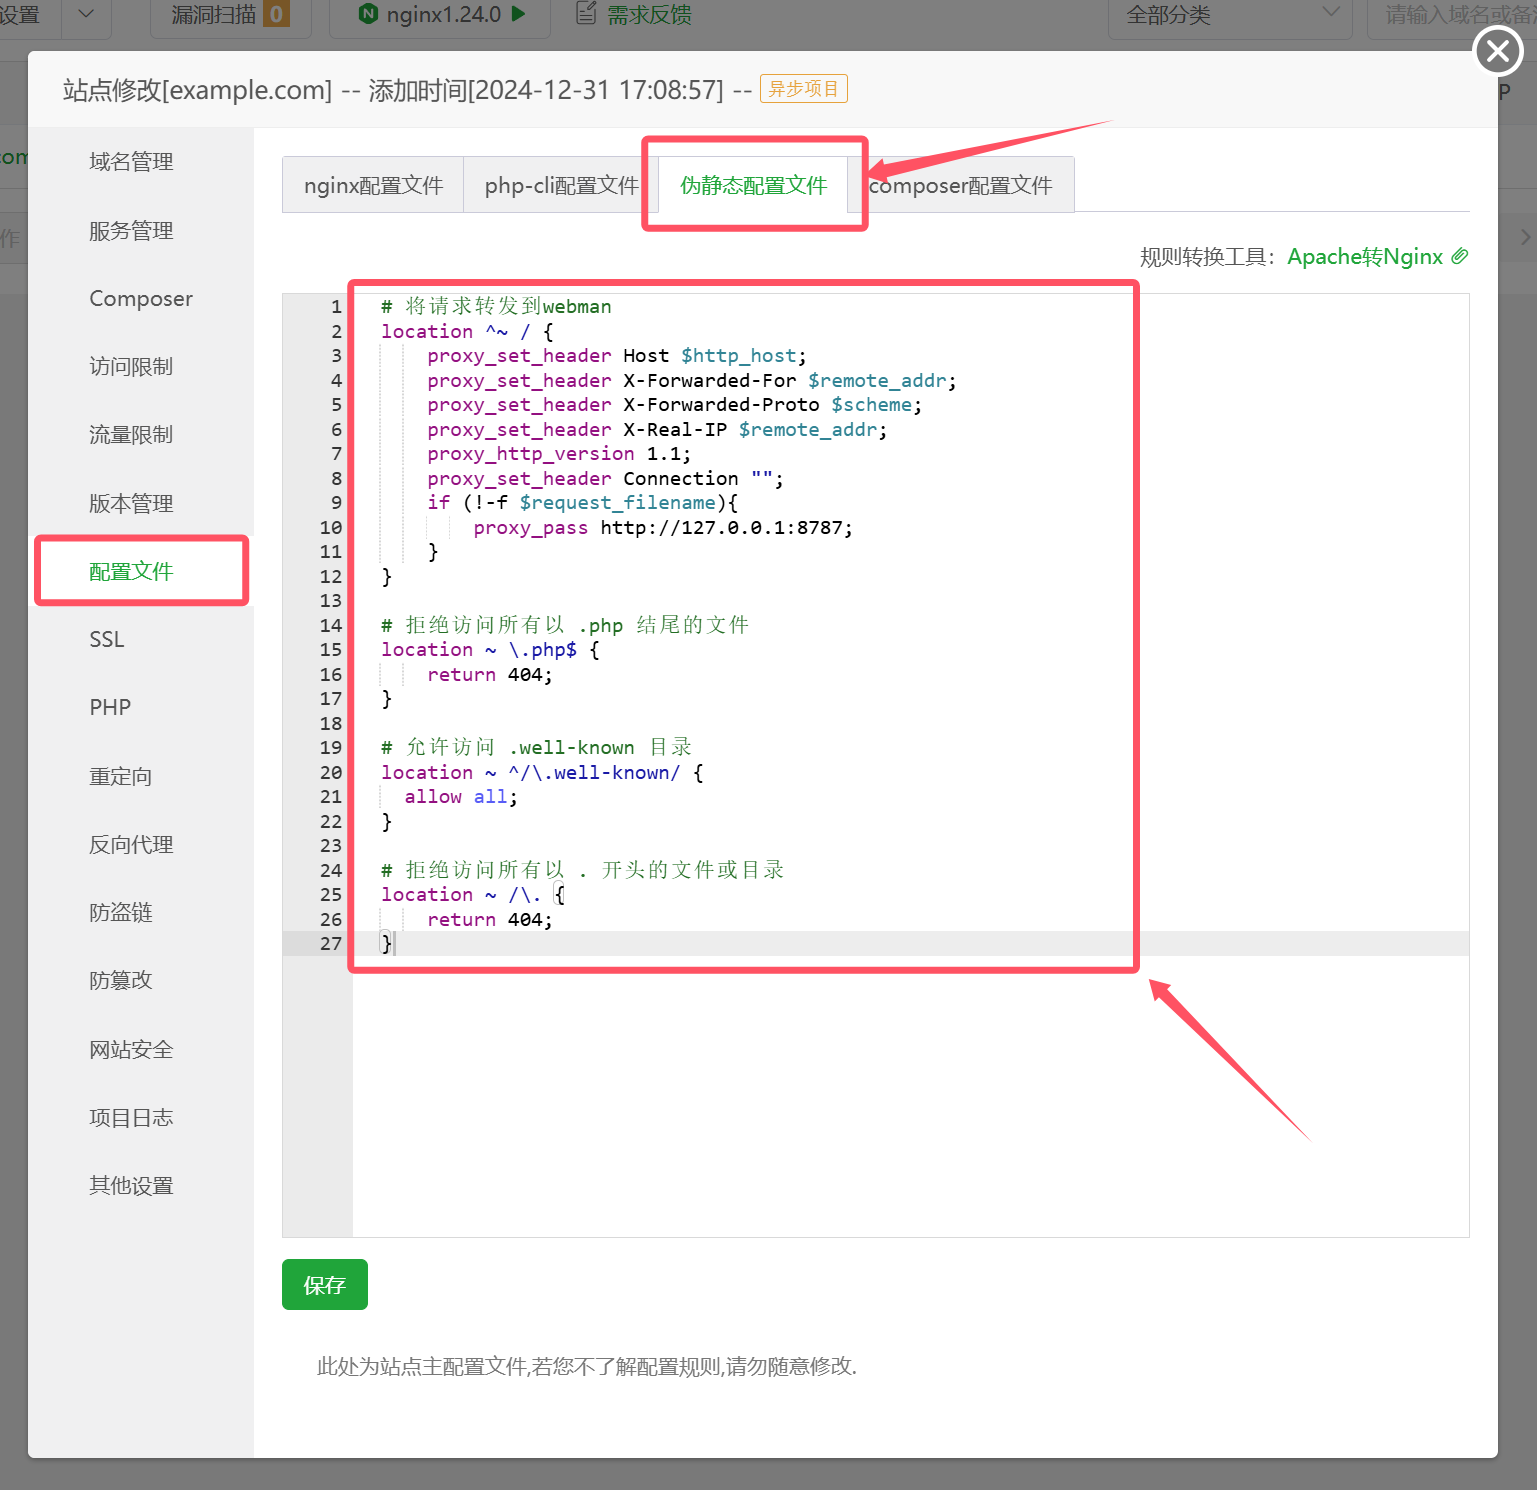Click the 'allow all;' line in the editor
The image size is (1537, 1490).
(x=461, y=797)
